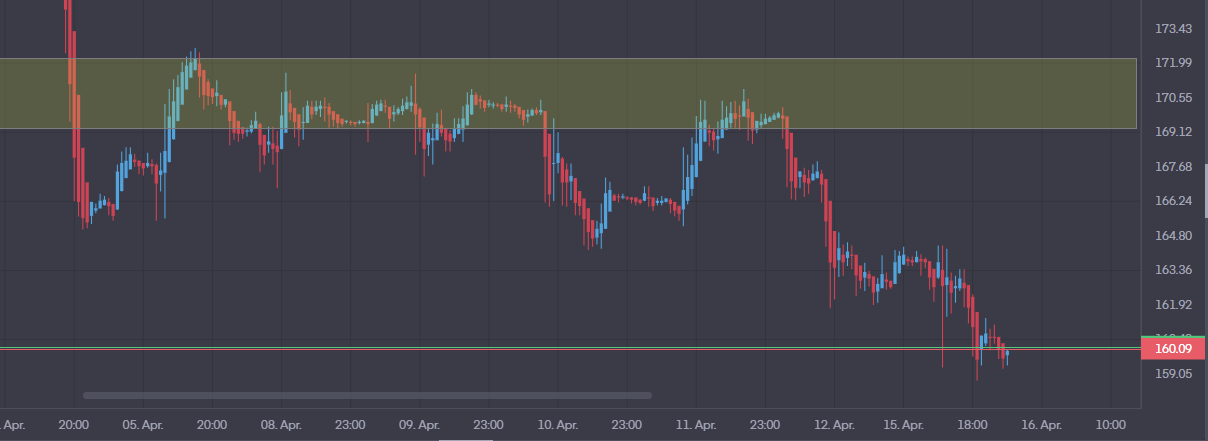Click the 164.80 price axis label

[x=1172, y=236]
